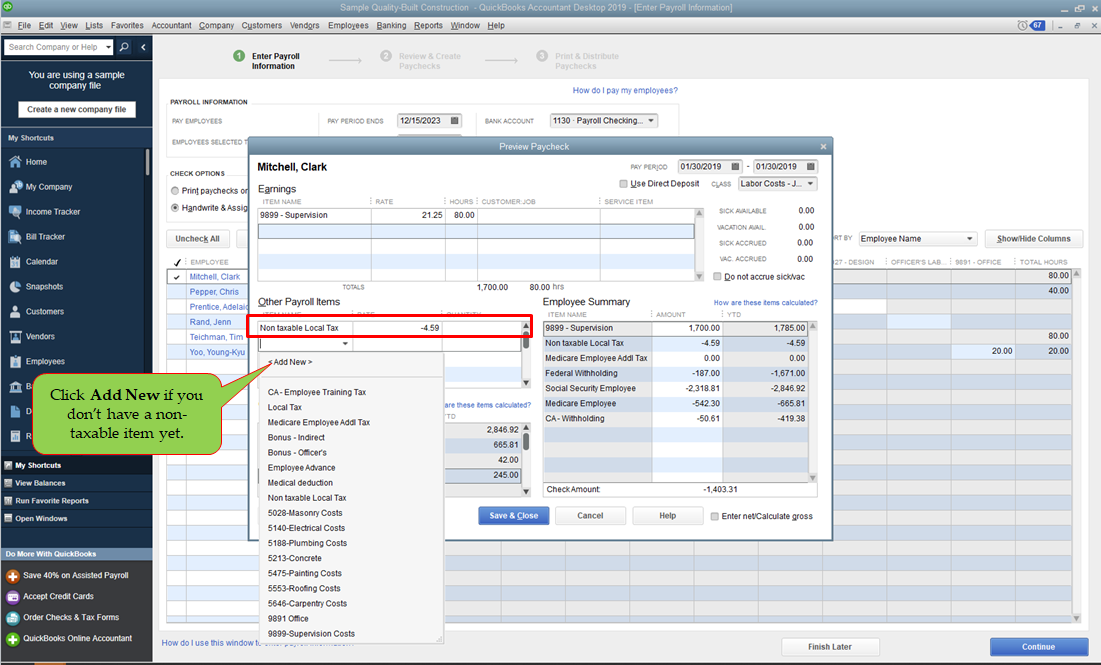Screen dimensions: 1101x665
Task: Click the 9899 - Supervision earnings item cell
Action: pos(314,215)
